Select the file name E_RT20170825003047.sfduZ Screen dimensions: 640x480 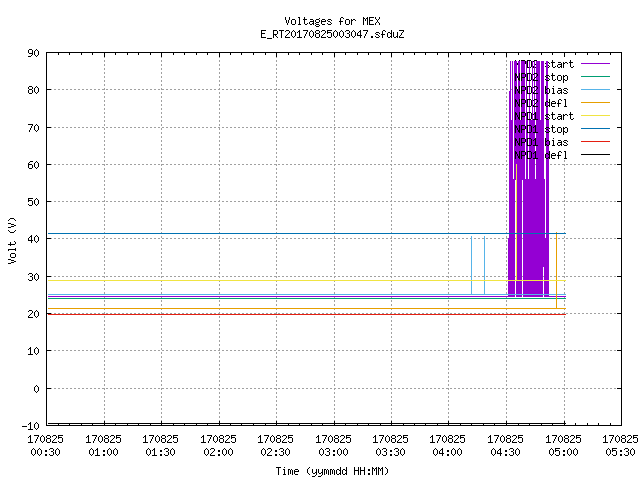332,34
